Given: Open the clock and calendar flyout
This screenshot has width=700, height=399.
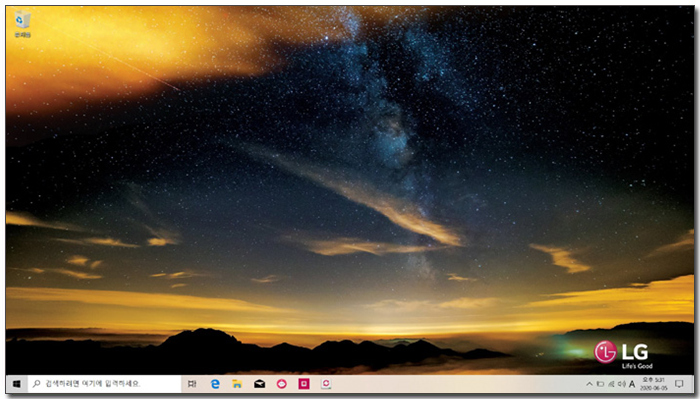Looking at the screenshot, I should coord(654,384).
